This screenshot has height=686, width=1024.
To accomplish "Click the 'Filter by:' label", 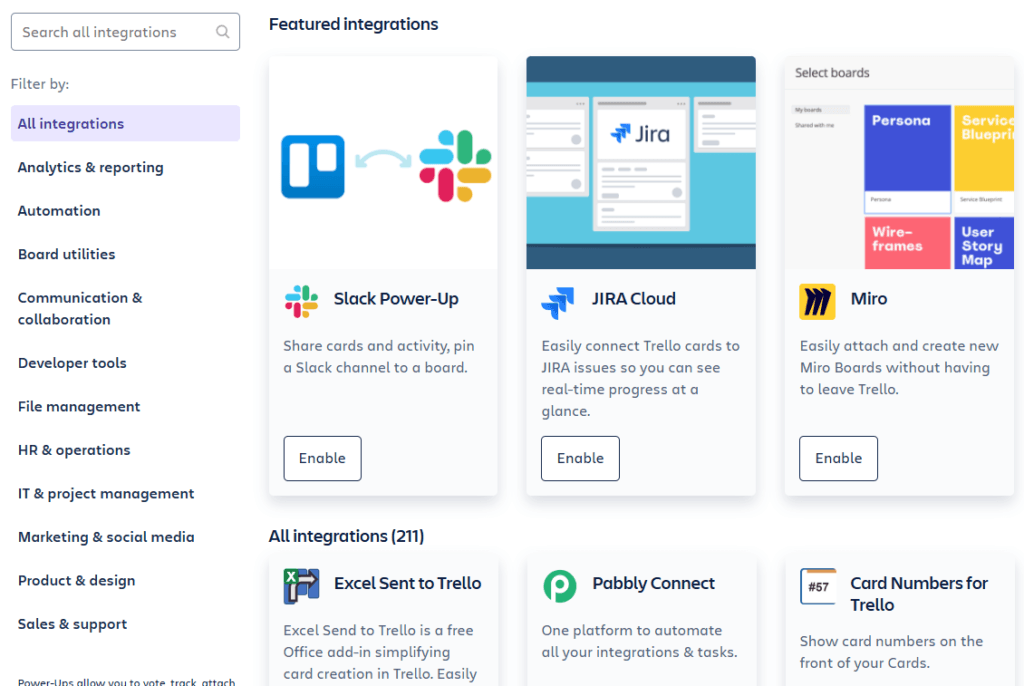I will [x=40, y=84].
